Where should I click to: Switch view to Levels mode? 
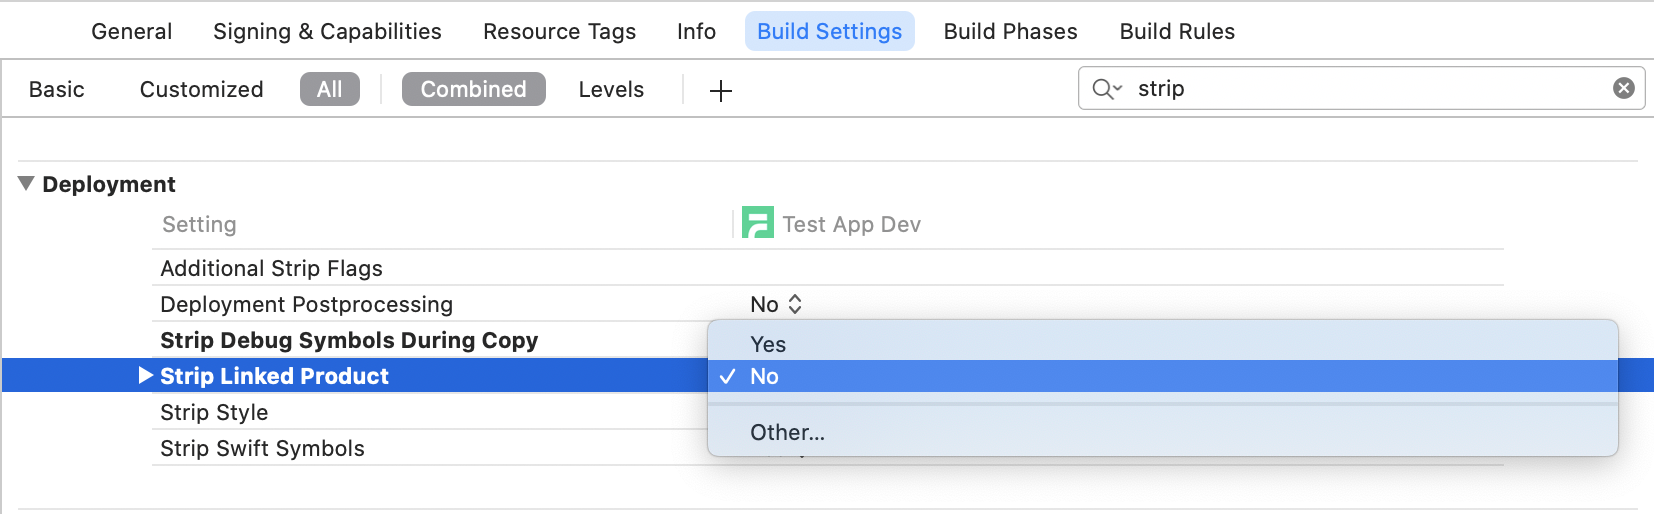611,89
